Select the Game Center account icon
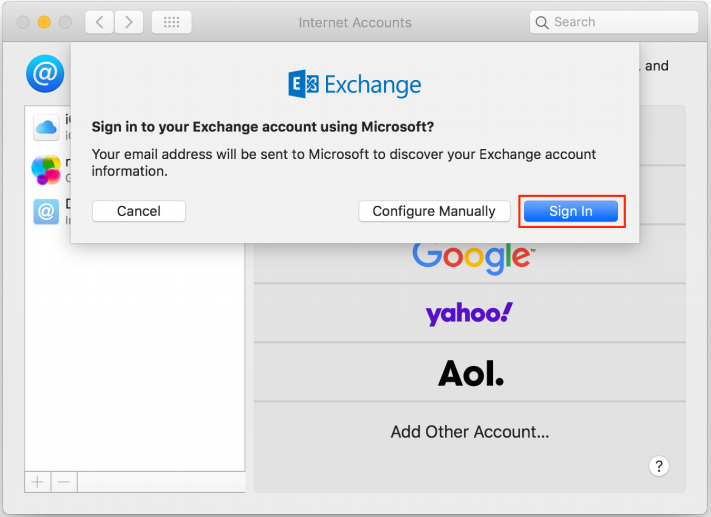The image size is (711, 517). (x=46, y=170)
